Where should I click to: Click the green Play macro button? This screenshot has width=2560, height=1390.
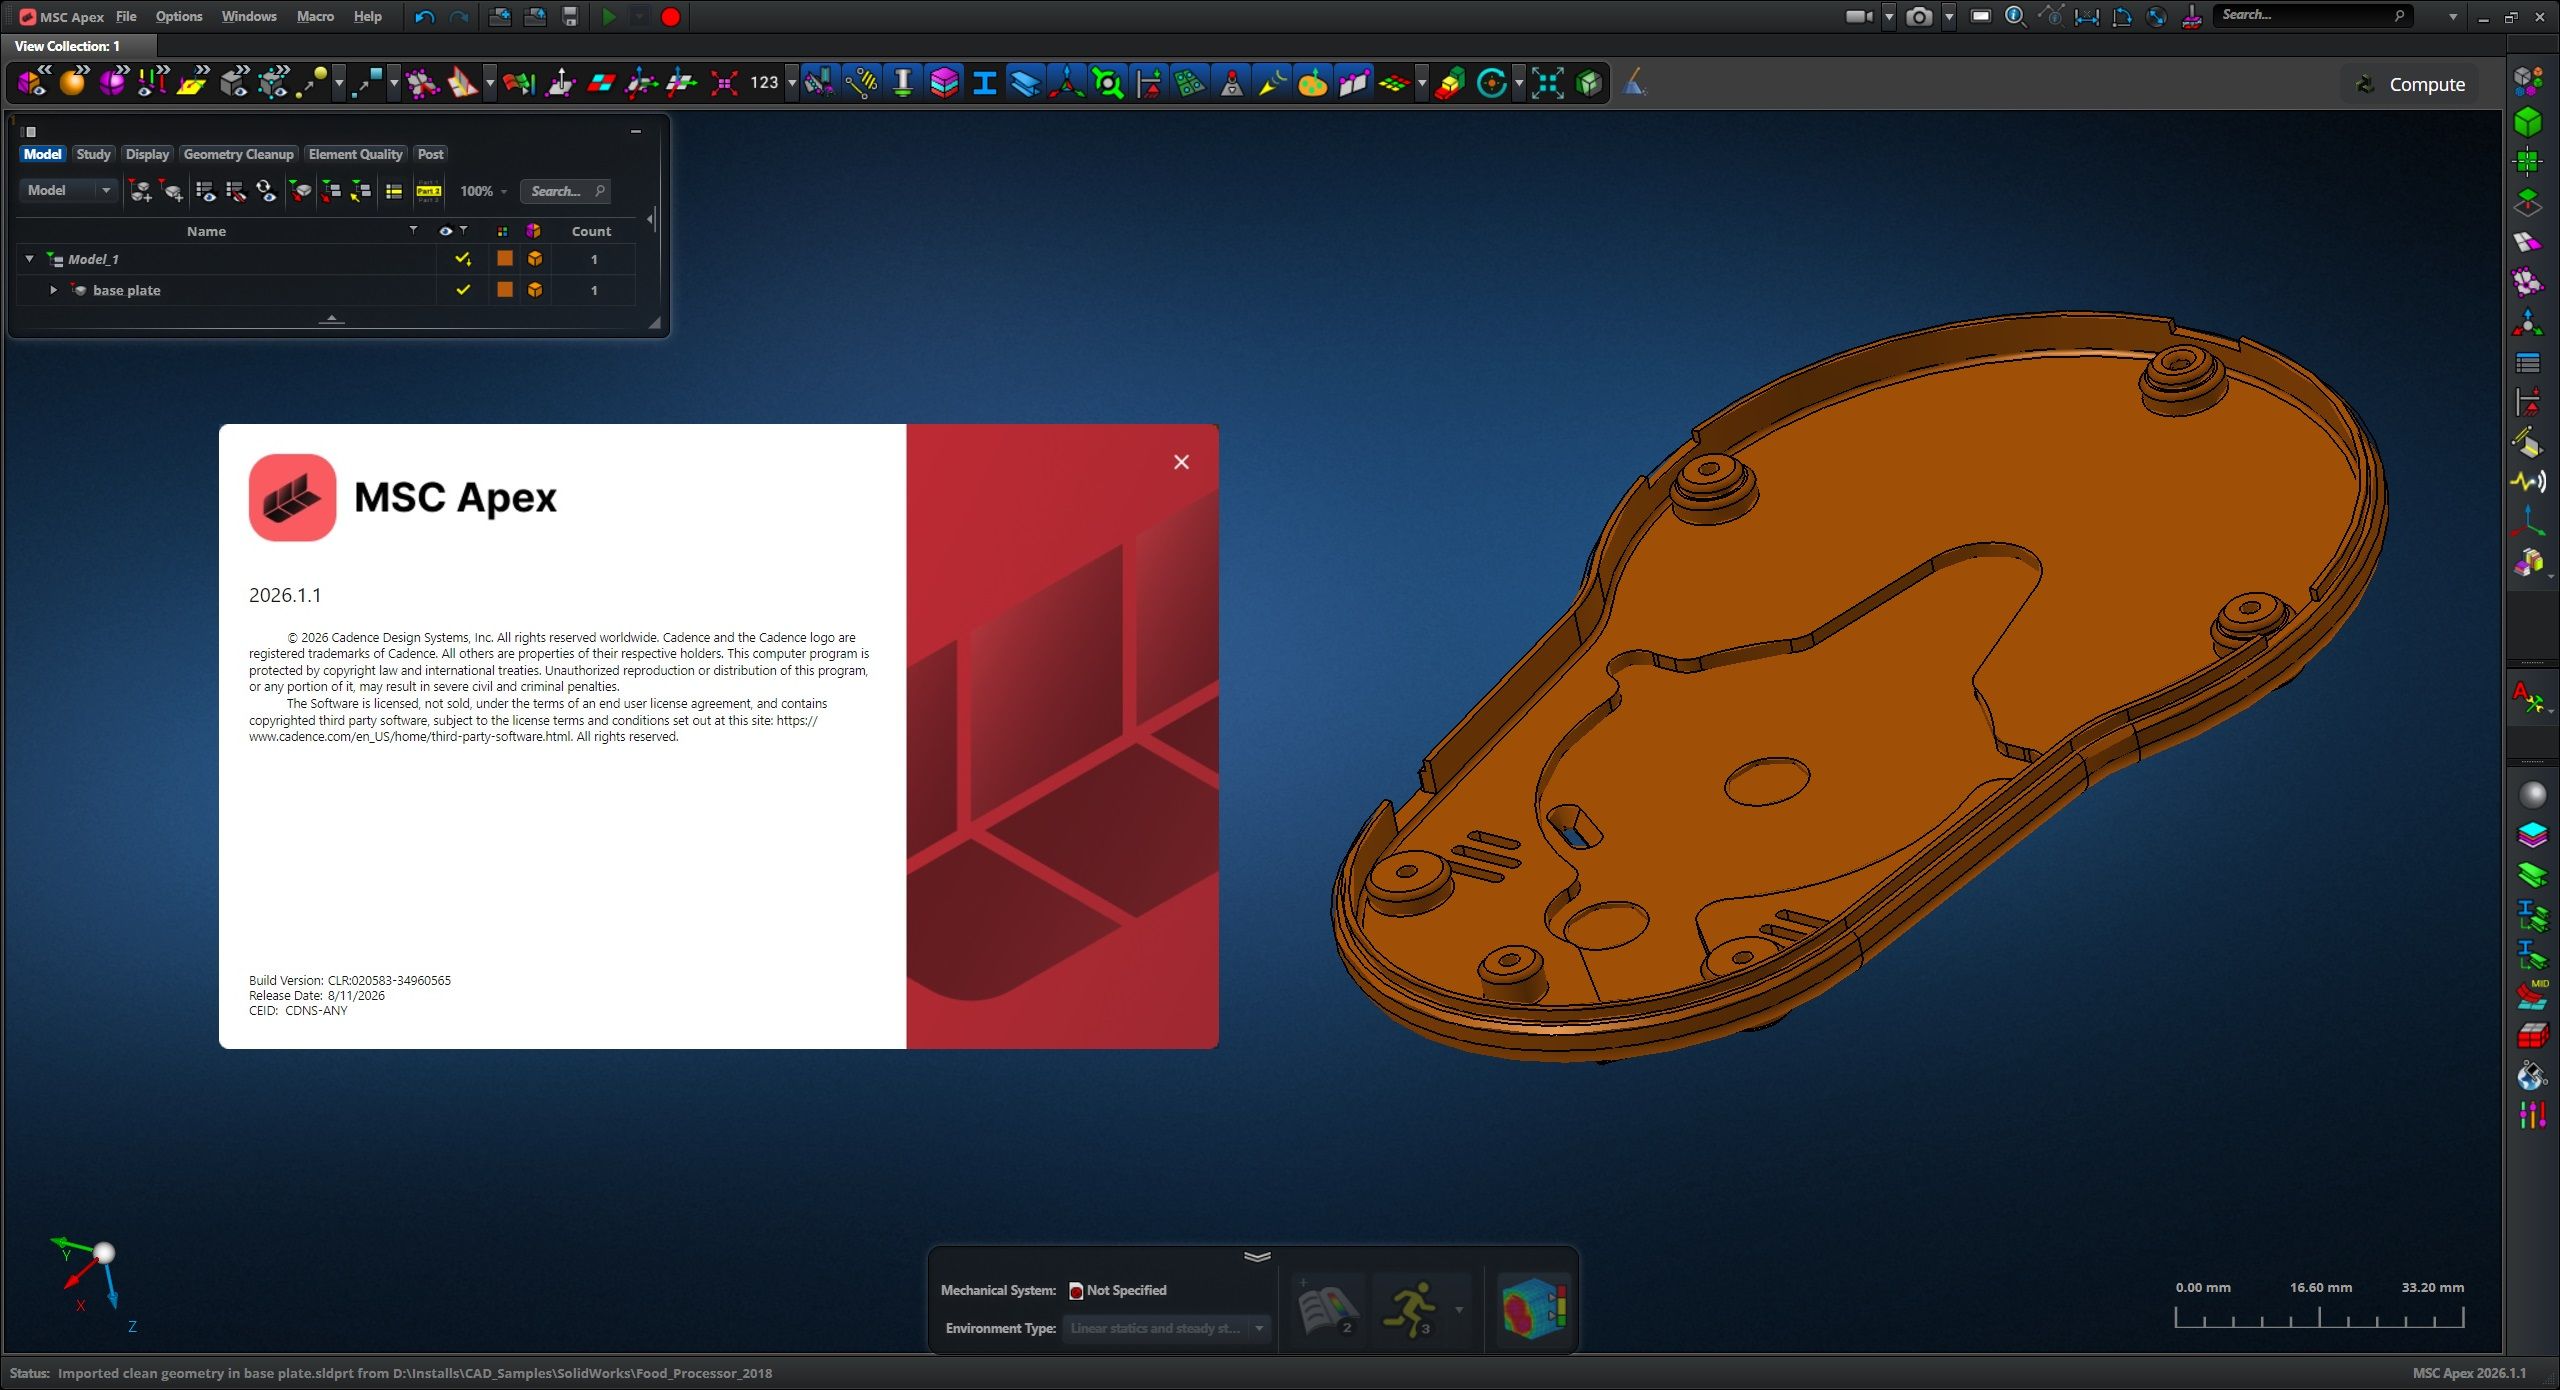coord(608,17)
